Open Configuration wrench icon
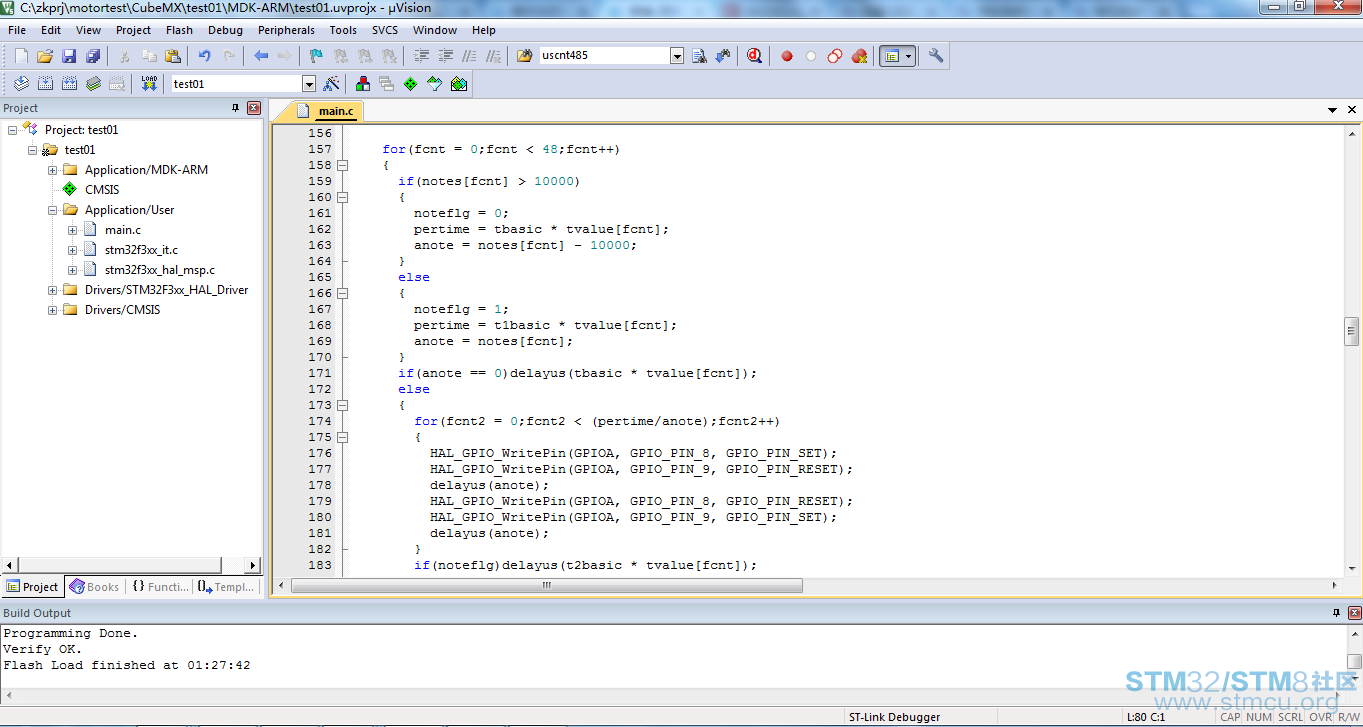Viewport: 1363px width, 727px height. click(x=936, y=56)
